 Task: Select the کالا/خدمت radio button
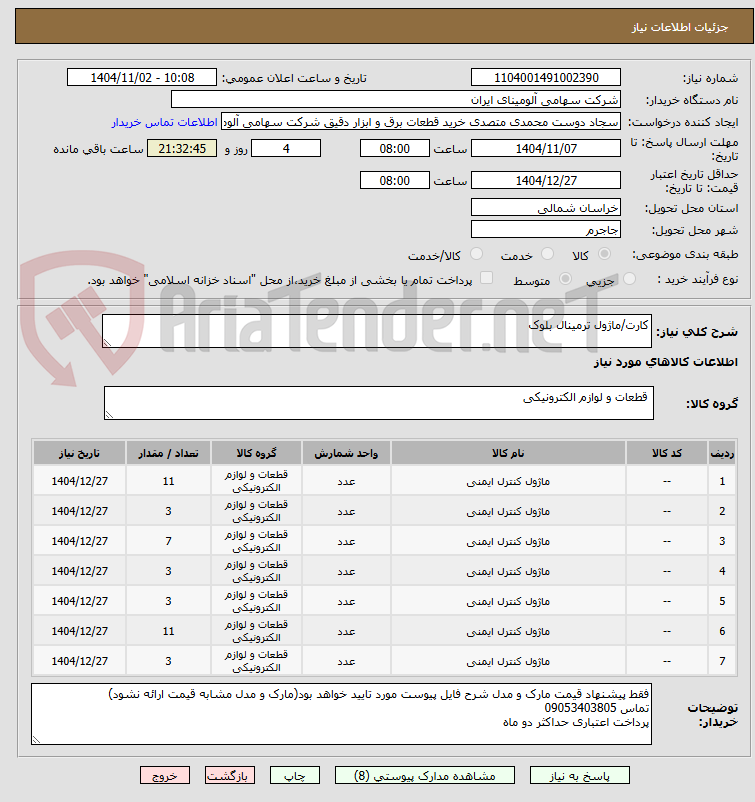476,254
